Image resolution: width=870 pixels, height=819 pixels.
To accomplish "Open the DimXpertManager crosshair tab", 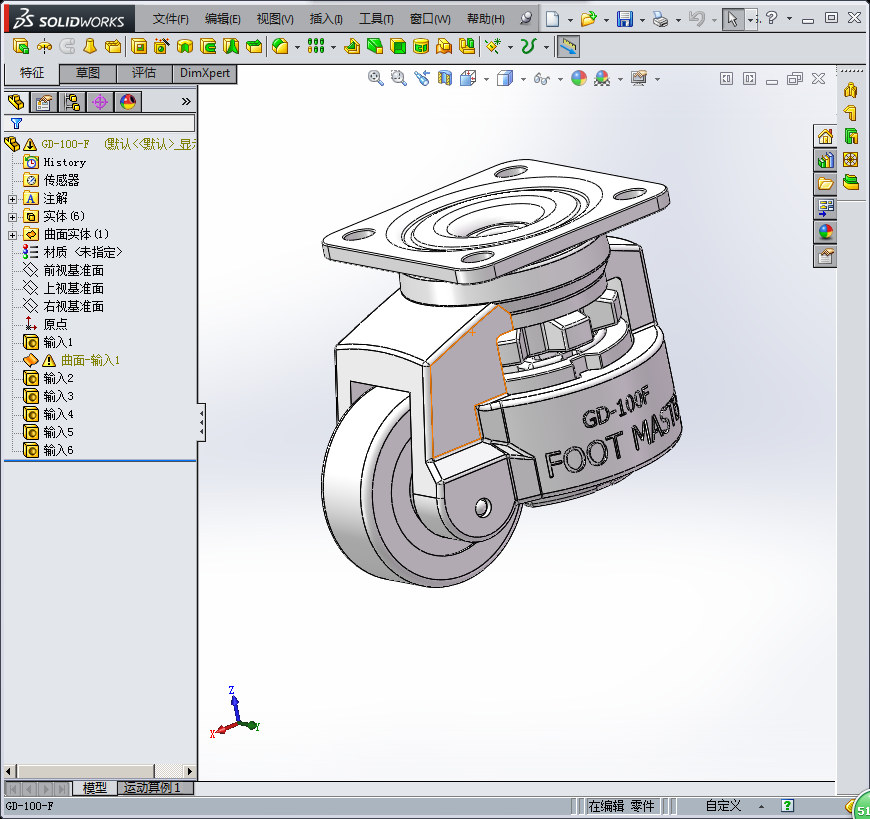I will (x=100, y=102).
